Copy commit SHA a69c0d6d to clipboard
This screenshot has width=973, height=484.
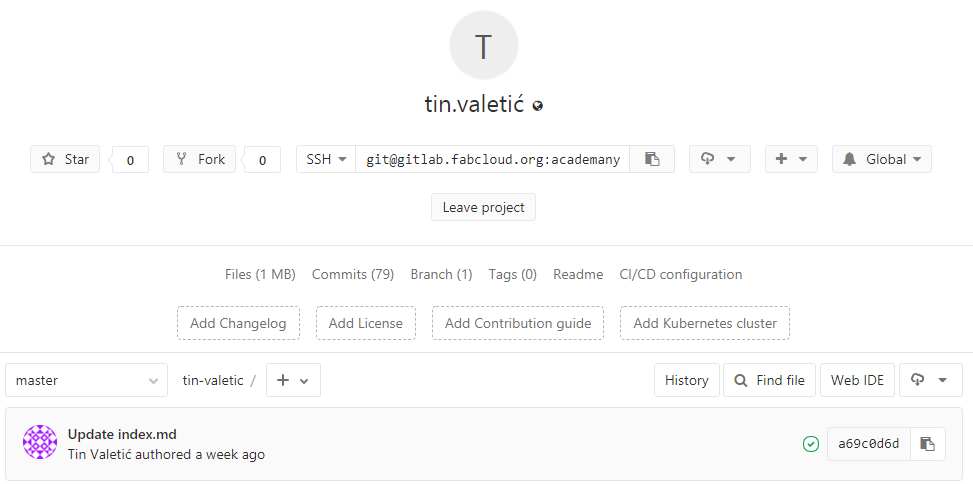coord(927,444)
